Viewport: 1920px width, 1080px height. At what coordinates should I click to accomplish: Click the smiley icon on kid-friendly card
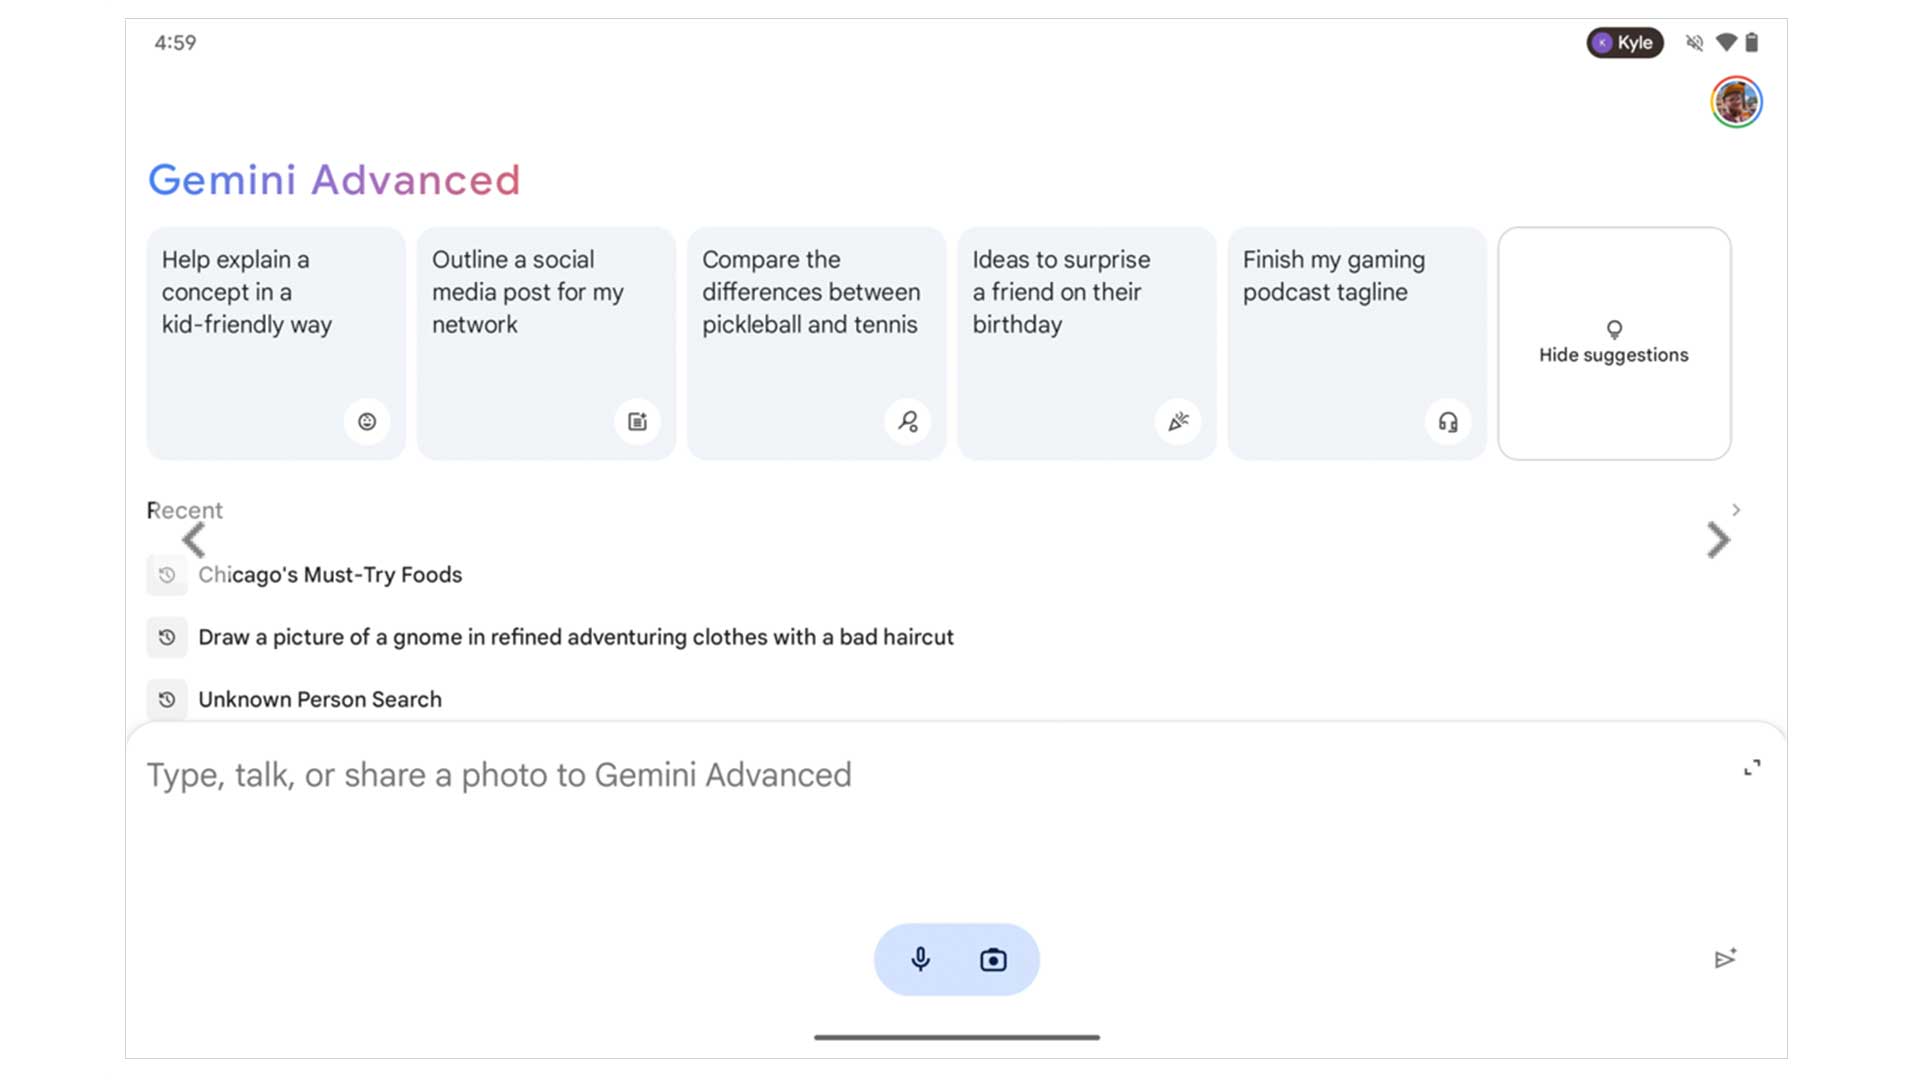click(367, 422)
